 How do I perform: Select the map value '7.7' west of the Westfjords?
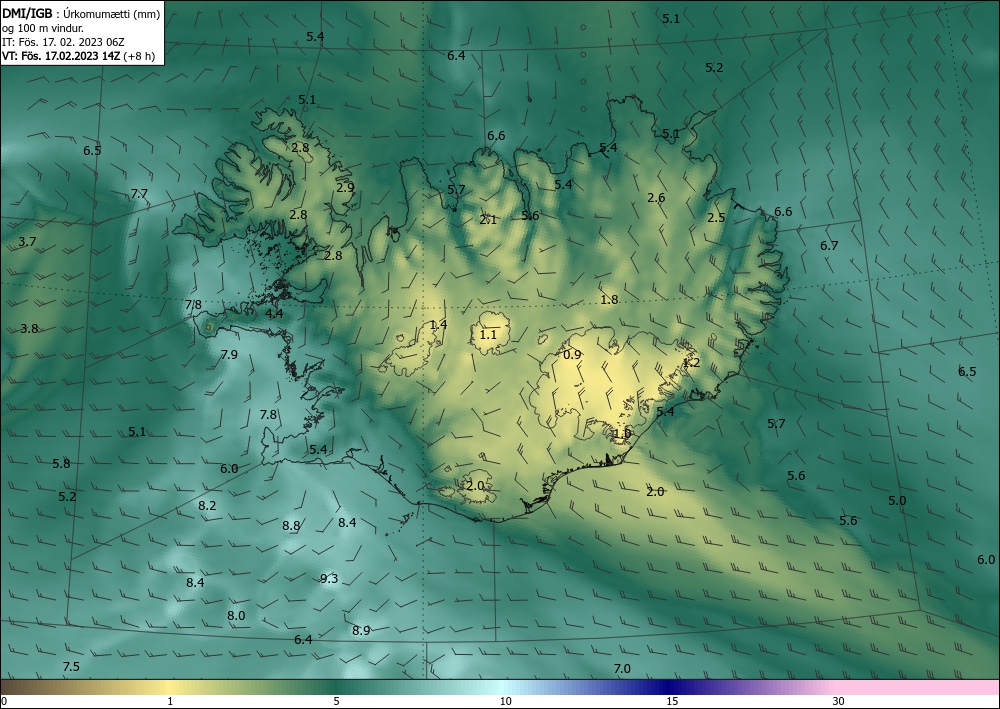pos(139,194)
